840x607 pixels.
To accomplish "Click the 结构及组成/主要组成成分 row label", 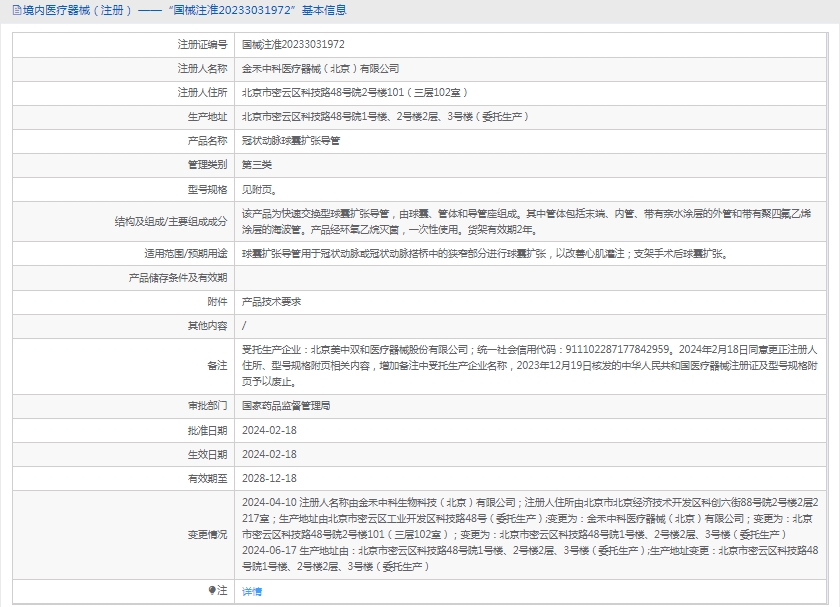I will pos(171,221).
